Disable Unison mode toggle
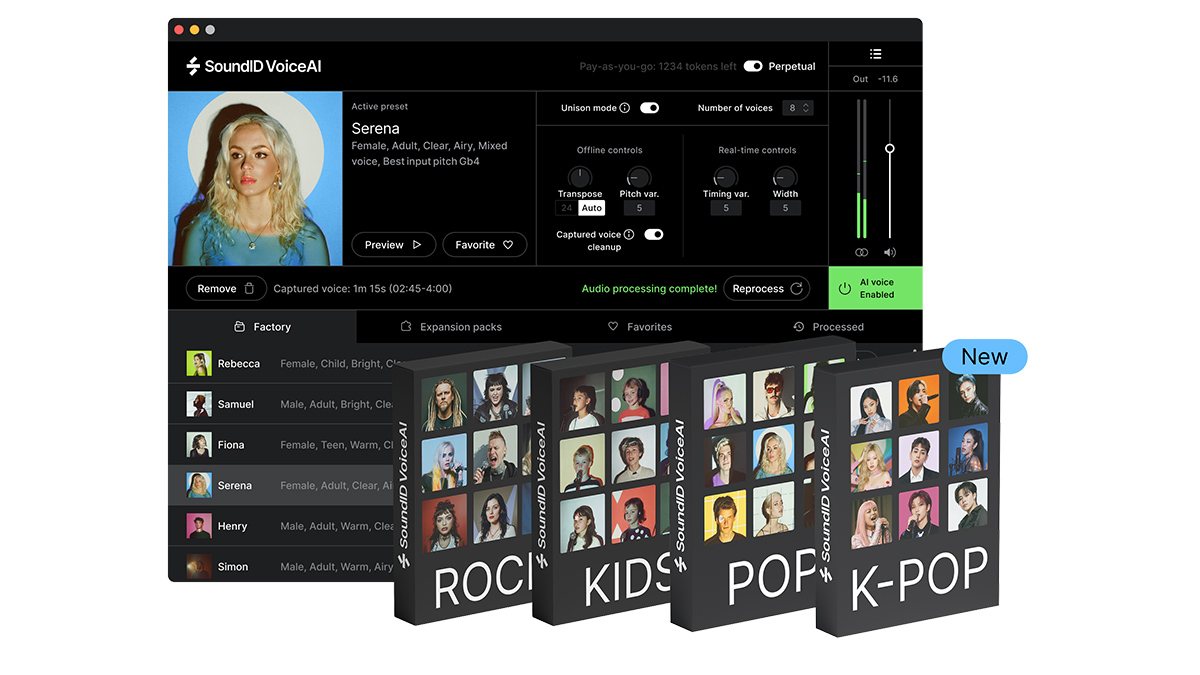 pyautogui.click(x=650, y=108)
